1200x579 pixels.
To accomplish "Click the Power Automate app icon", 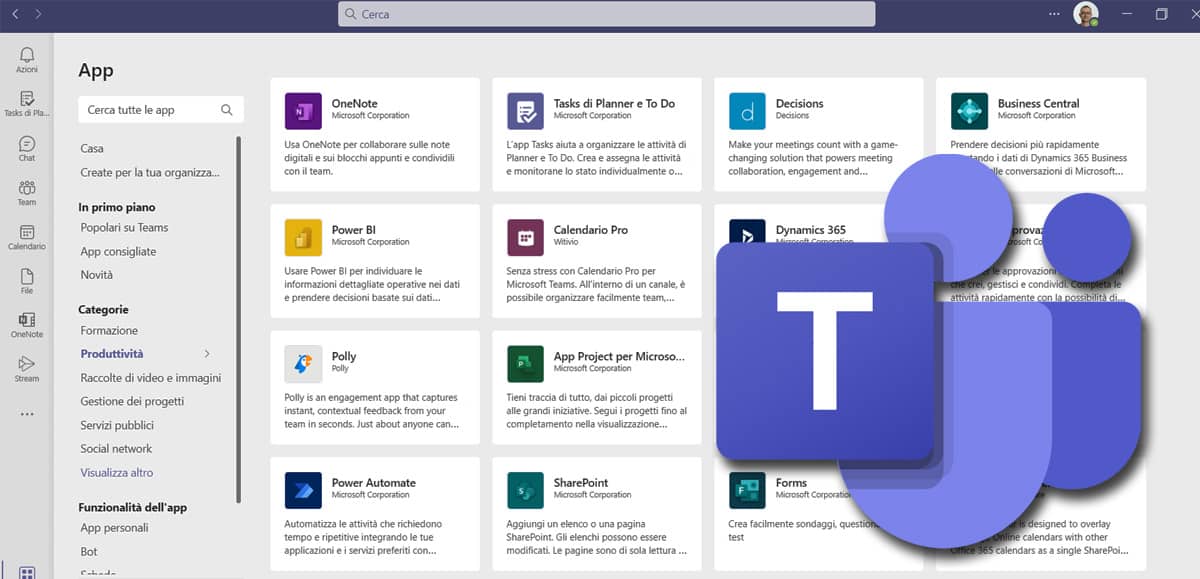I will pyautogui.click(x=303, y=490).
